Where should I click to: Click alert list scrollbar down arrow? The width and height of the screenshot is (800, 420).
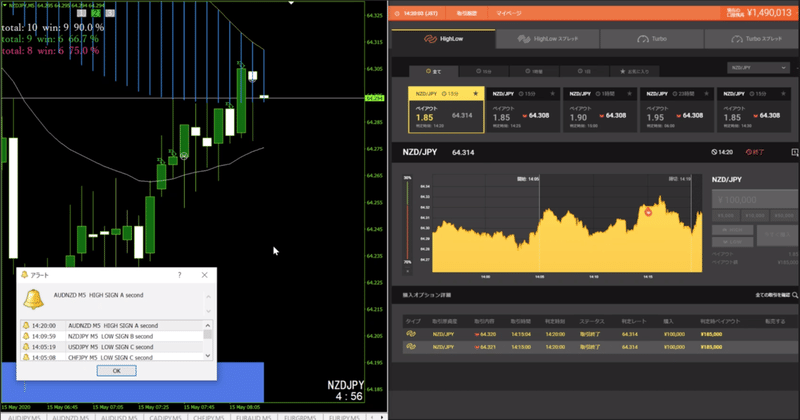(208, 356)
